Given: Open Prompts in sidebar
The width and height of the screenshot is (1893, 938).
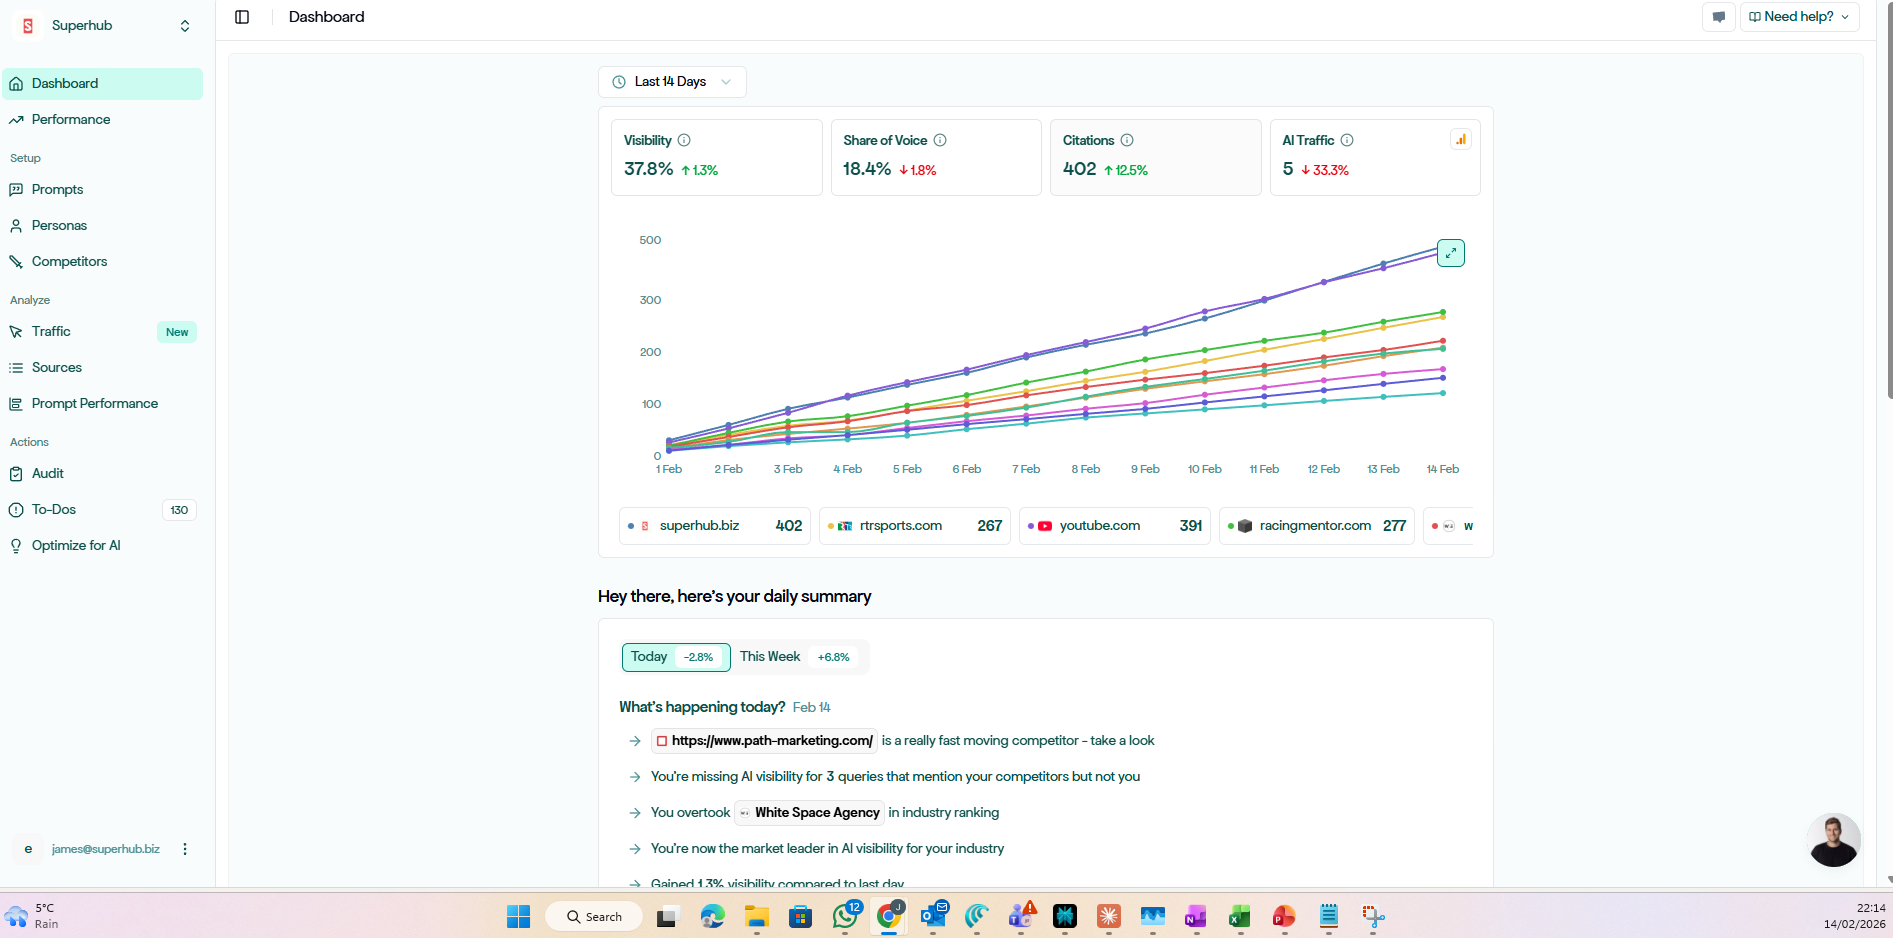Looking at the screenshot, I should click(103, 190).
